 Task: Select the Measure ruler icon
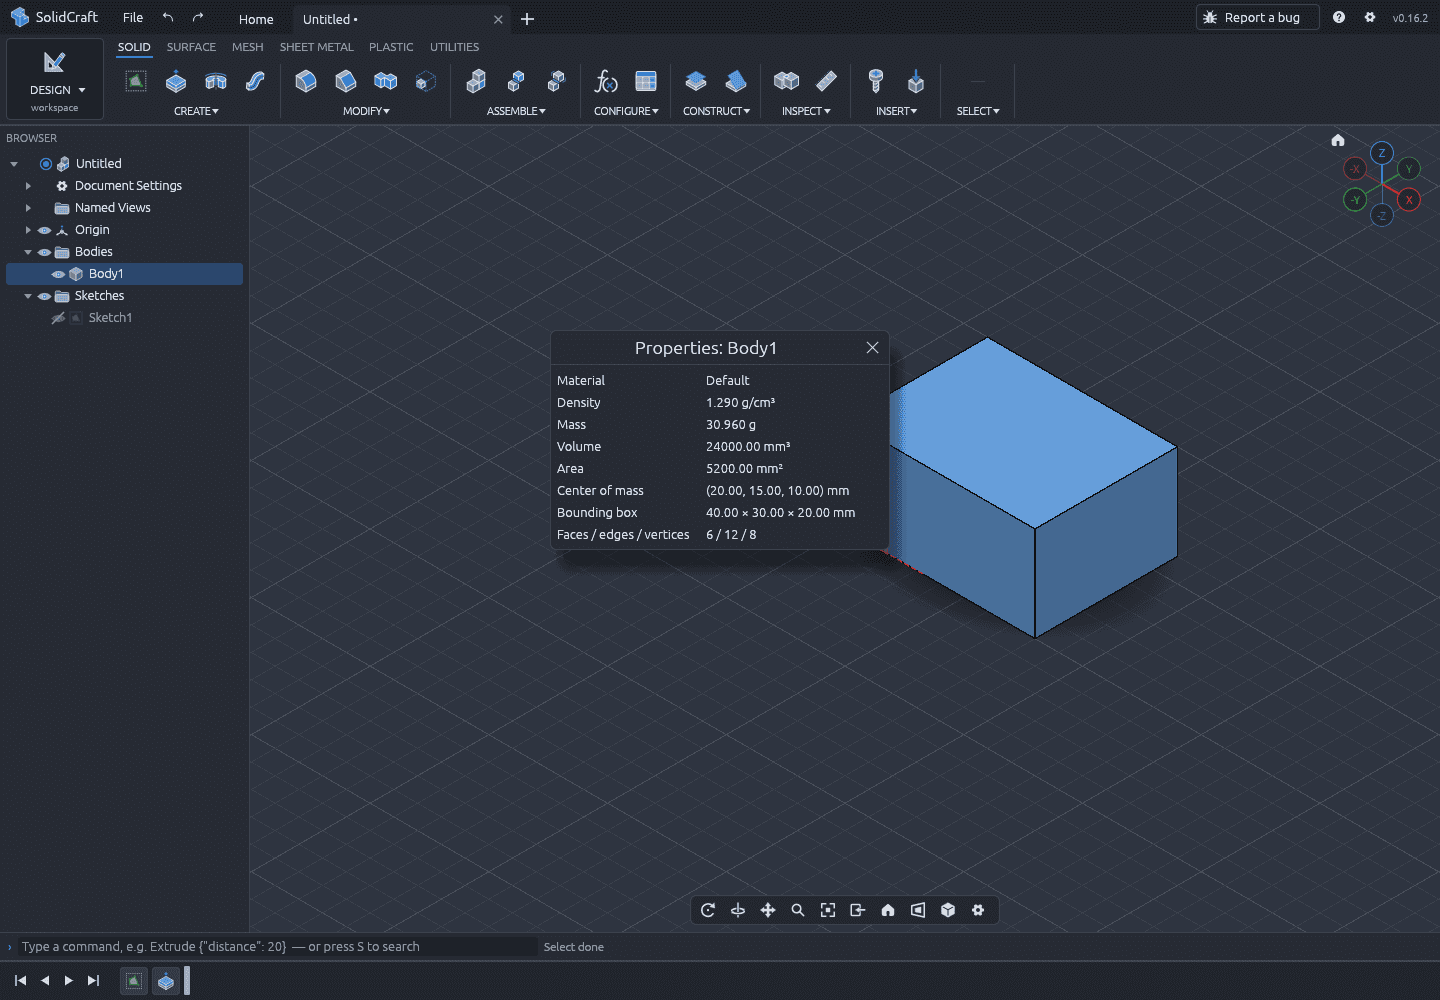coord(826,81)
